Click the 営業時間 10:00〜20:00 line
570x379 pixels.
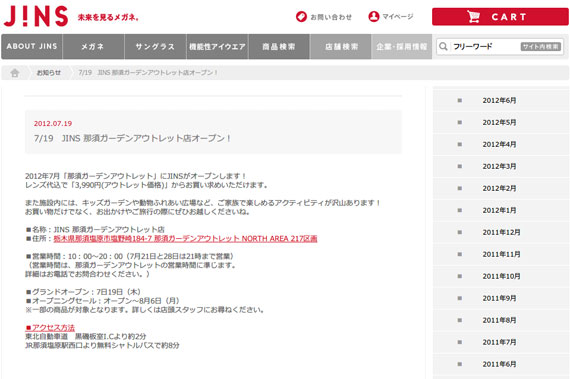coord(130,257)
